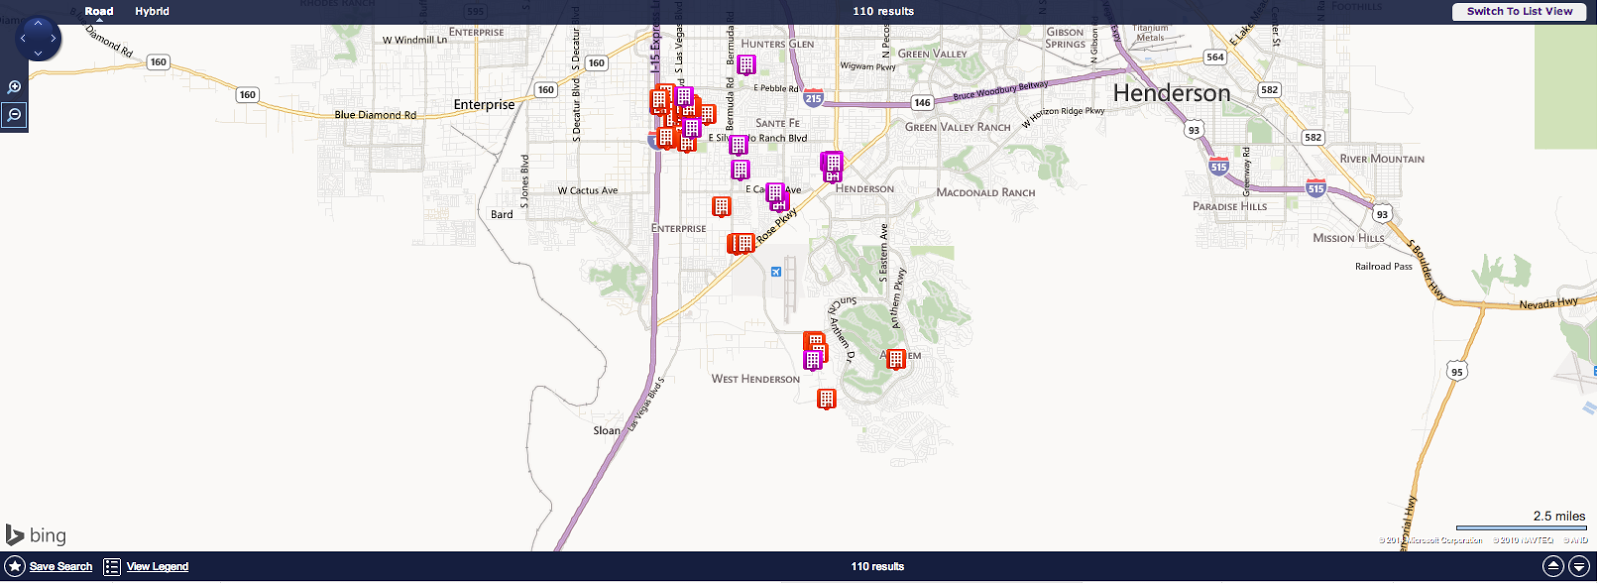The height and width of the screenshot is (583, 1600).
Task: Select purple marker northeast of West Henderson label
Action: pos(813,359)
